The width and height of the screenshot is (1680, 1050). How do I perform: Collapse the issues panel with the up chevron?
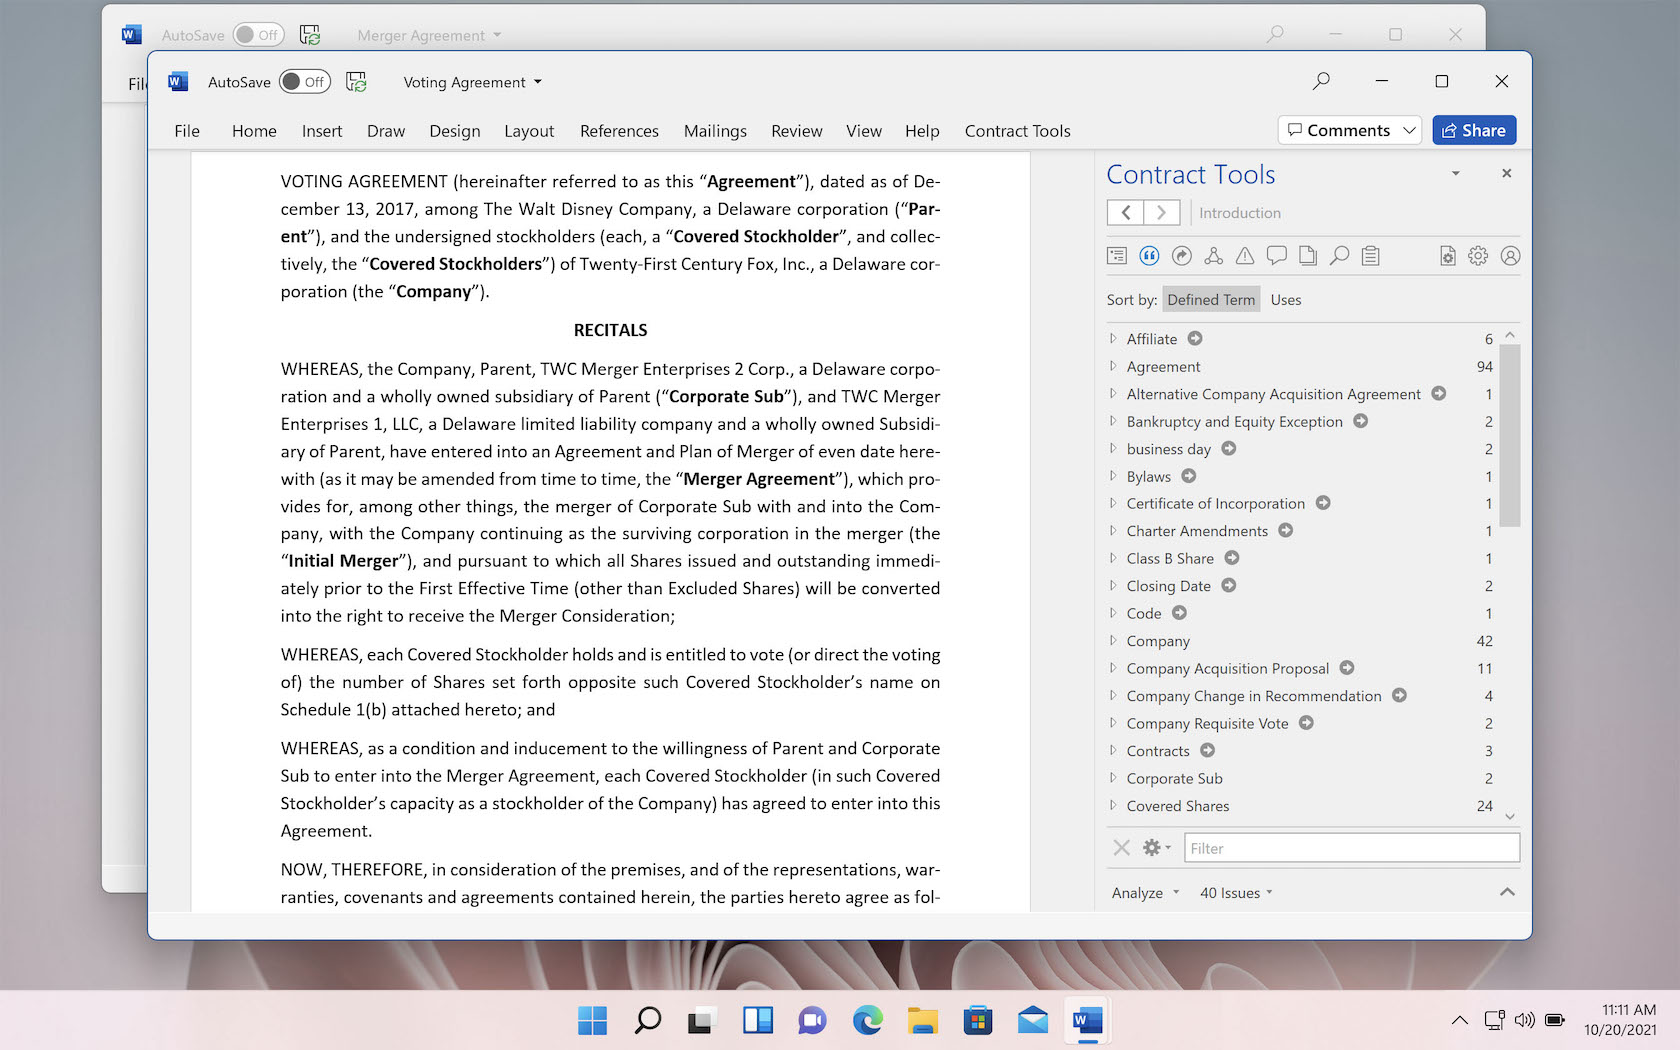click(1507, 892)
